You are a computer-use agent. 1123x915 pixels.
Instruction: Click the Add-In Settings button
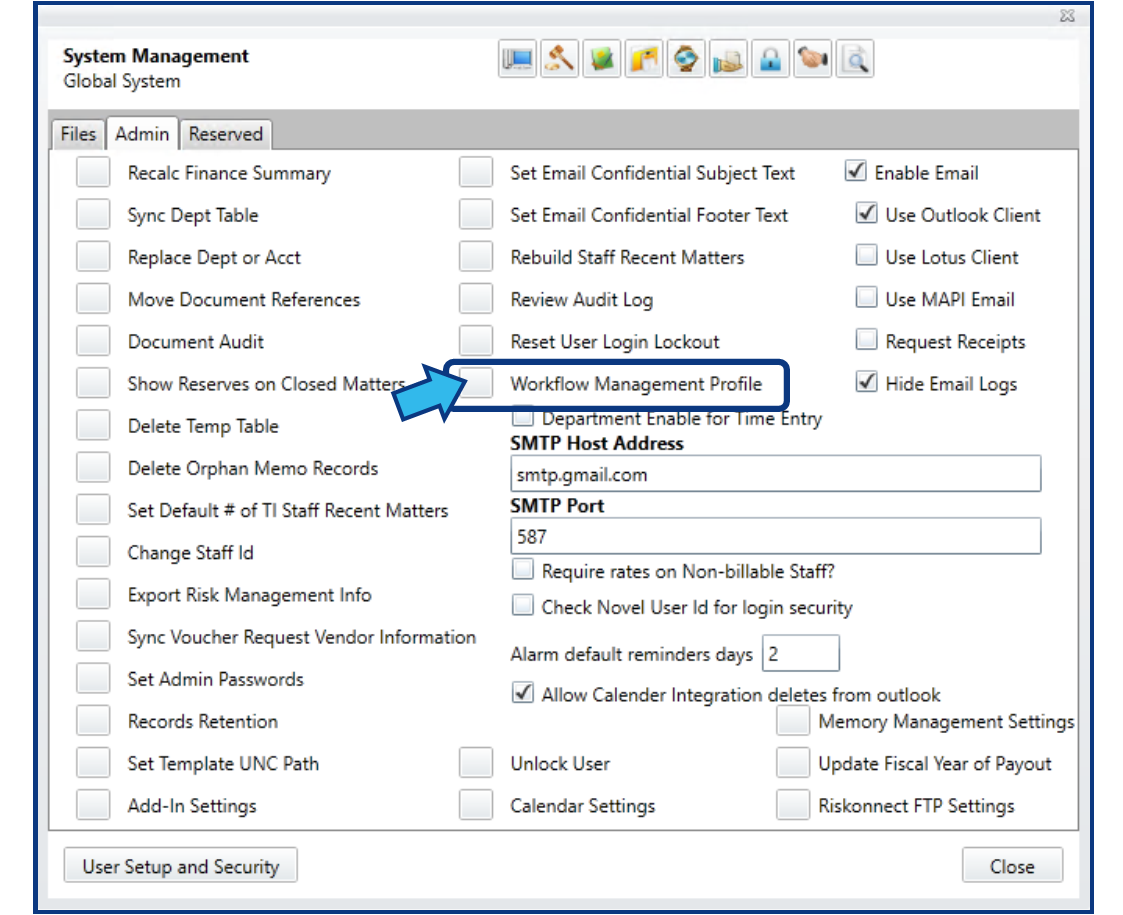(x=93, y=805)
